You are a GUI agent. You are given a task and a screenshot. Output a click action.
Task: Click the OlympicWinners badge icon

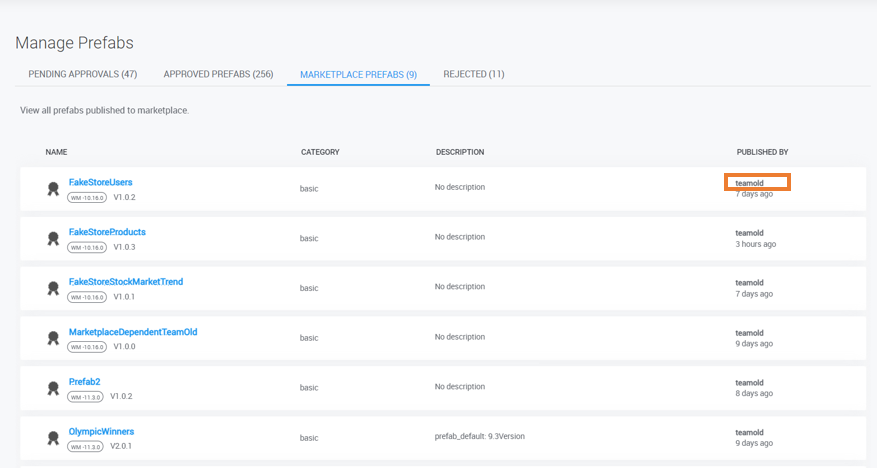point(53,438)
